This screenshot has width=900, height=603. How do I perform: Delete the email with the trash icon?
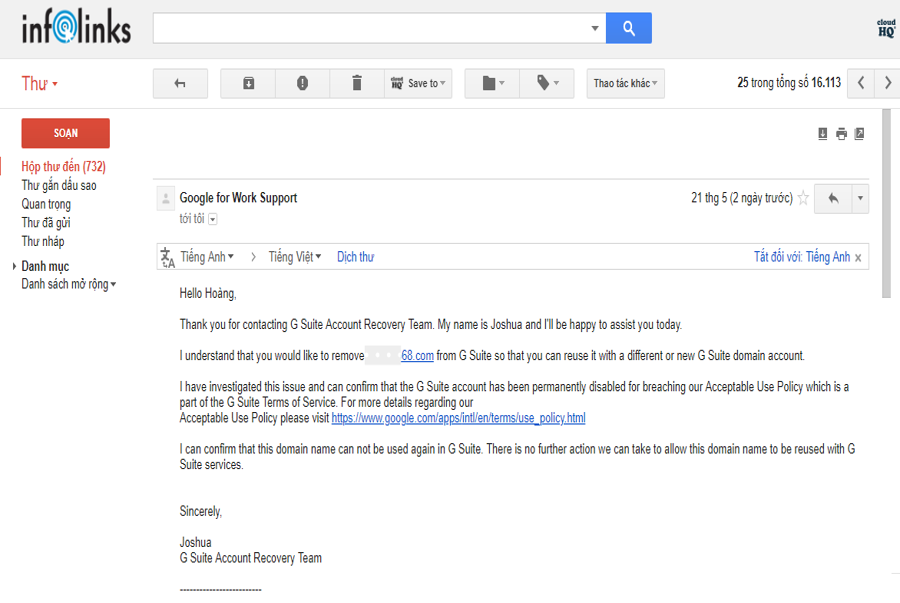pos(356,83)
